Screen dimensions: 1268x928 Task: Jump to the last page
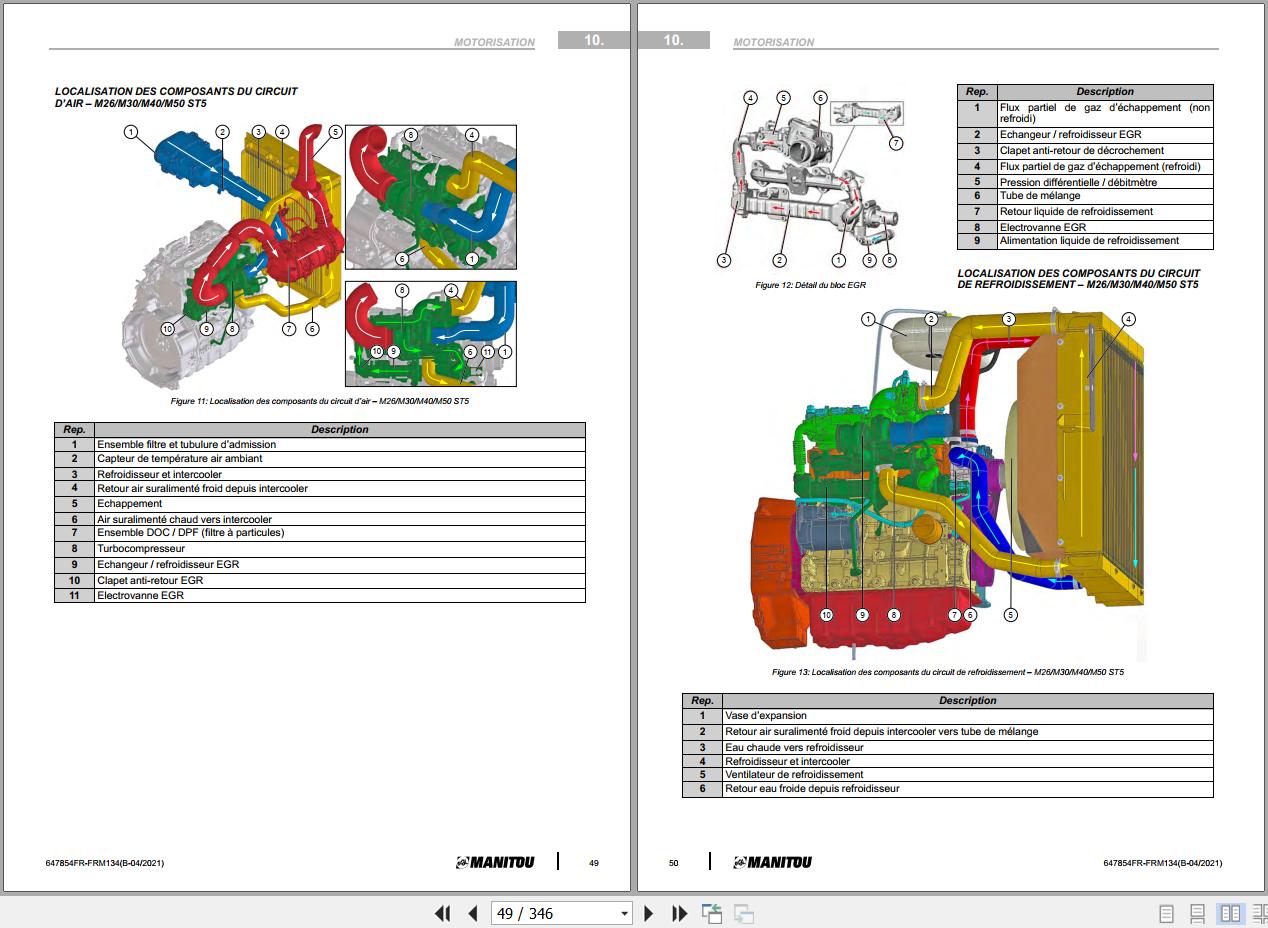click(x=679, y=913)
